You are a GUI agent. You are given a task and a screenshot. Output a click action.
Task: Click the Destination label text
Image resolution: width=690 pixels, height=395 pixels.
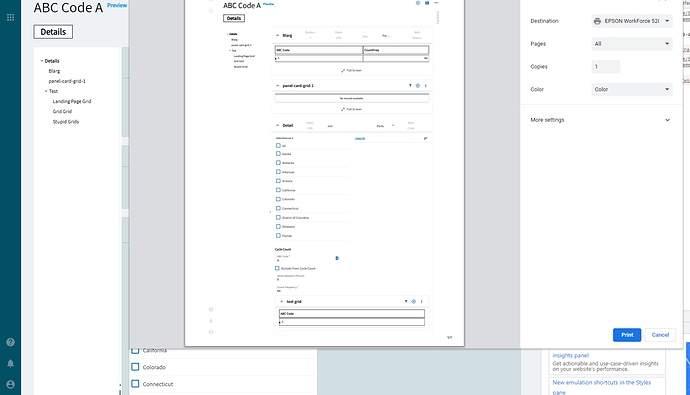pyautogui.click(x=544, y=21)
